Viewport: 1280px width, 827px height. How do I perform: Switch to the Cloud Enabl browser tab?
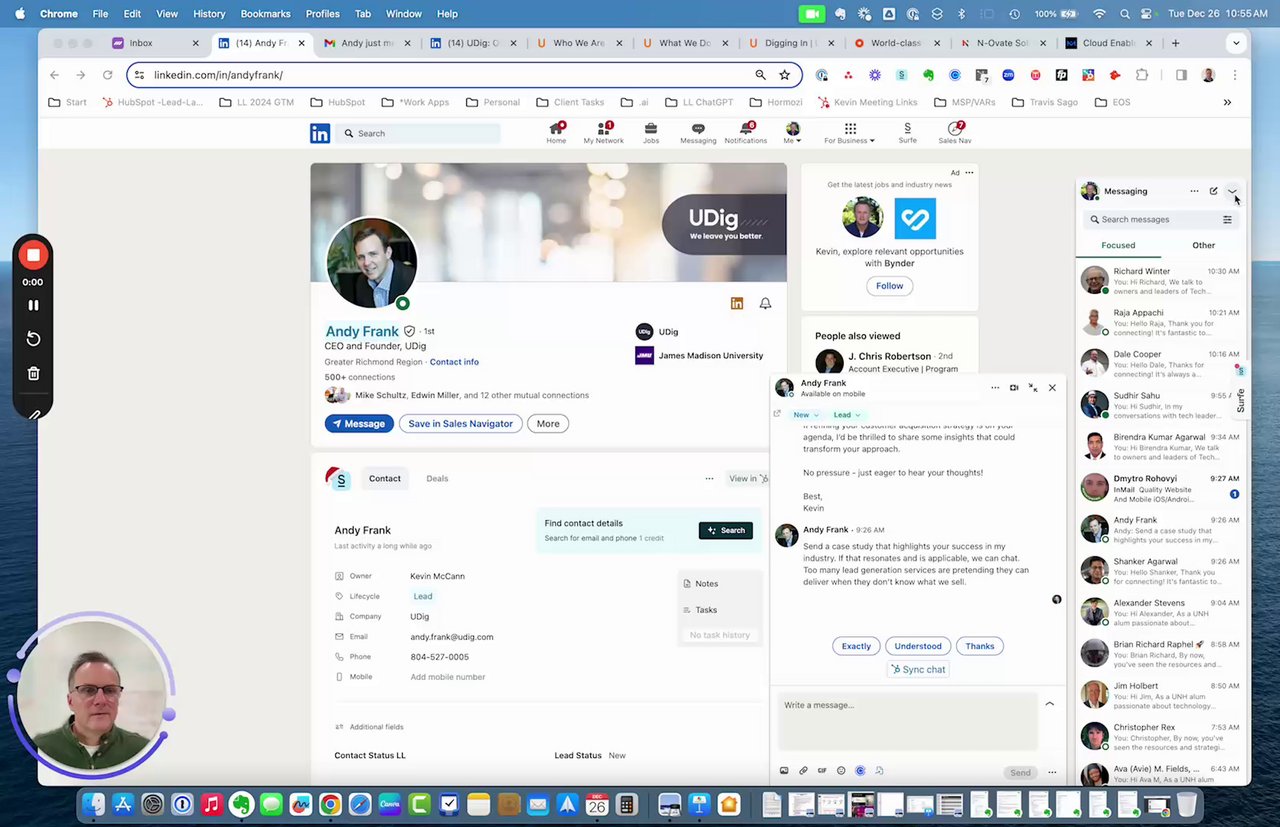pos(1109,43)
